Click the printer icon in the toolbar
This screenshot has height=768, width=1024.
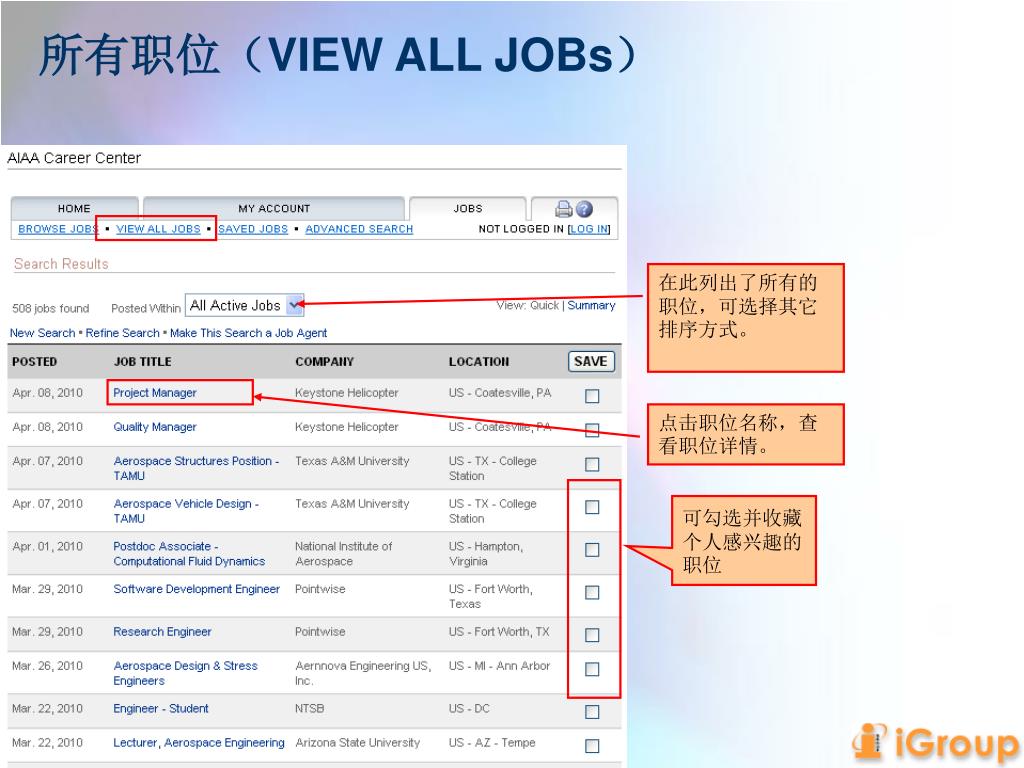pos(563,209)
